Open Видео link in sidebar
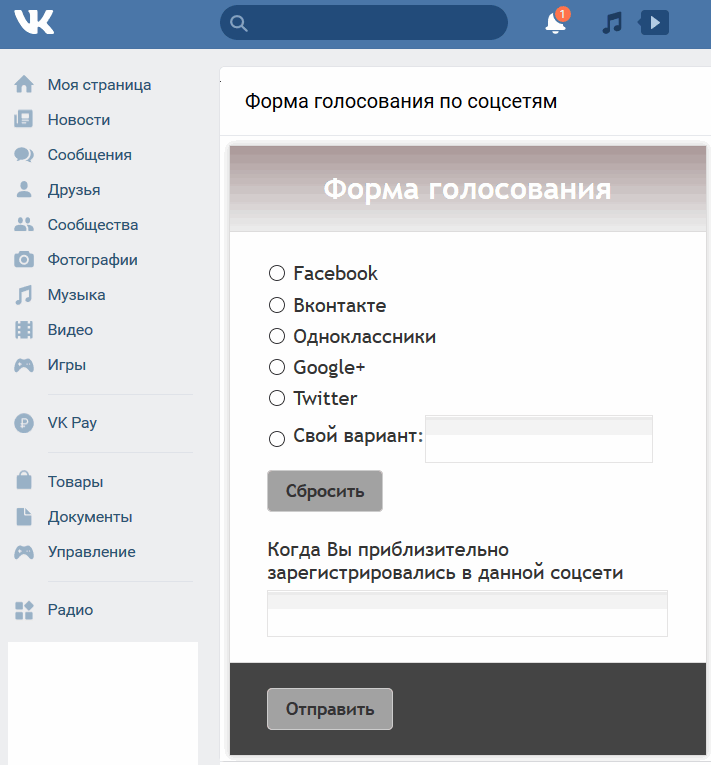 (70, 330)
